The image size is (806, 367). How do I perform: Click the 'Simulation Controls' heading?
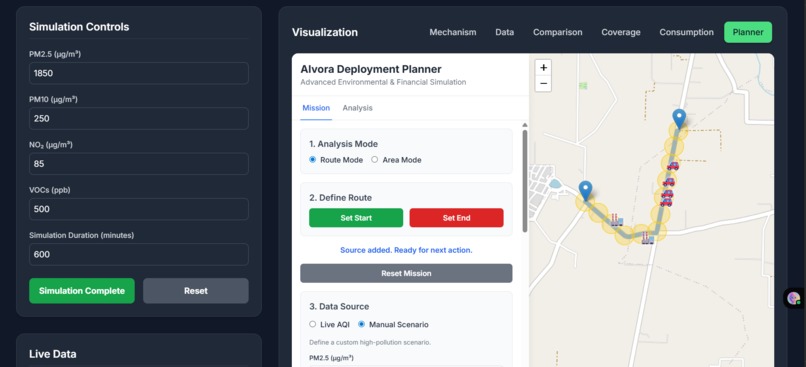pyautogui.click(x=79, y=27)
